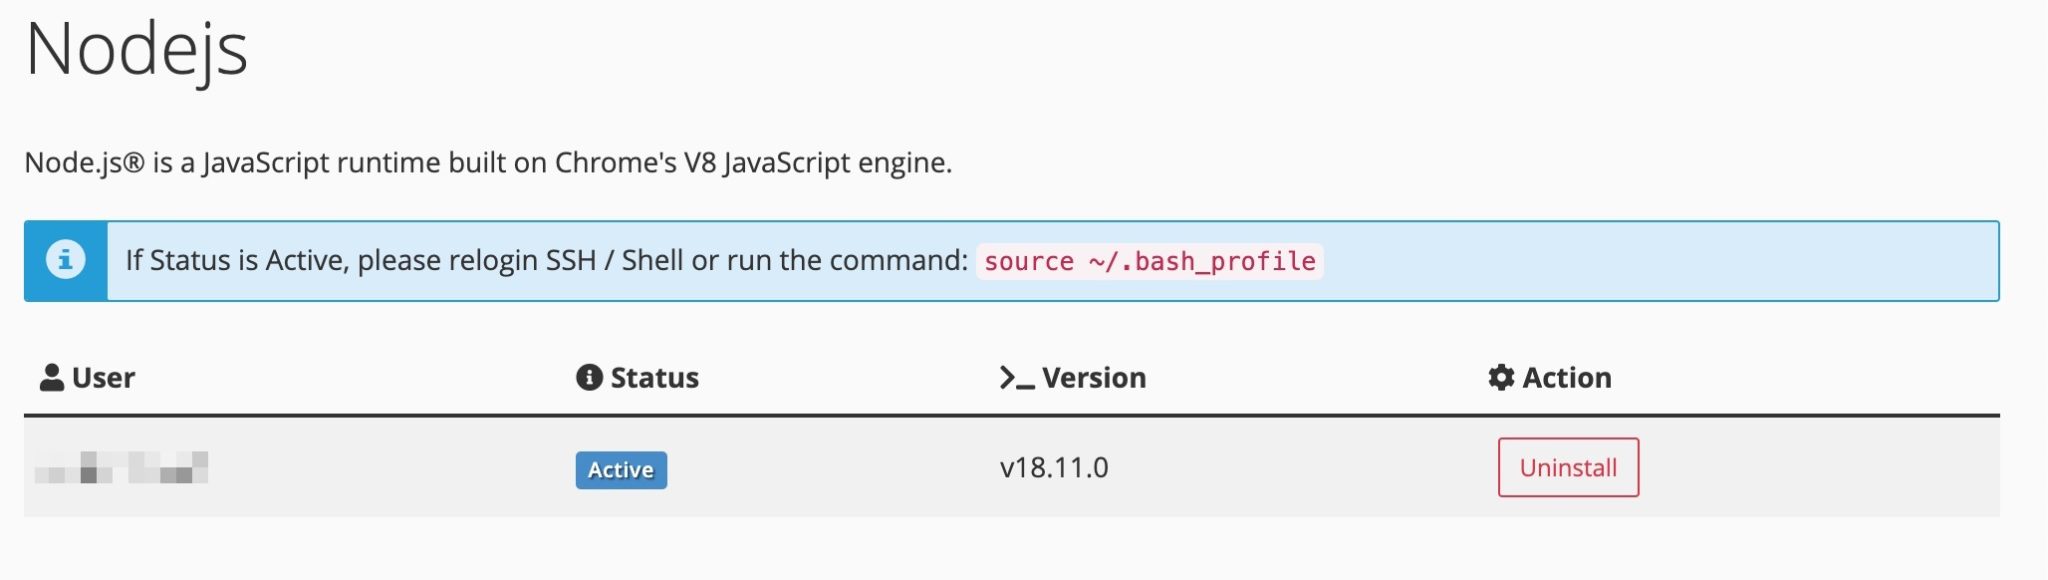Click the Active indicator for the listed user
Image resolution: width=2048 pixels, height=580 pixels.
(x=620, y=471)
